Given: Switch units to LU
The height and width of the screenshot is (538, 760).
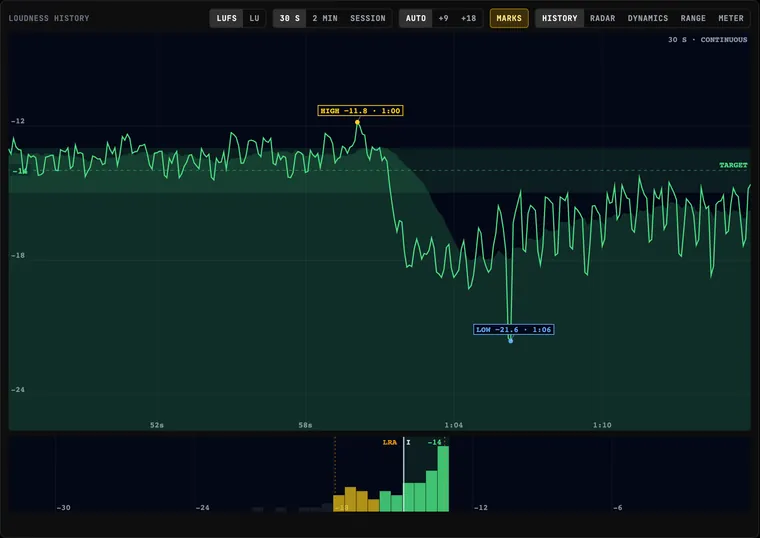Looking at the screenshot, I should (254, 18).
